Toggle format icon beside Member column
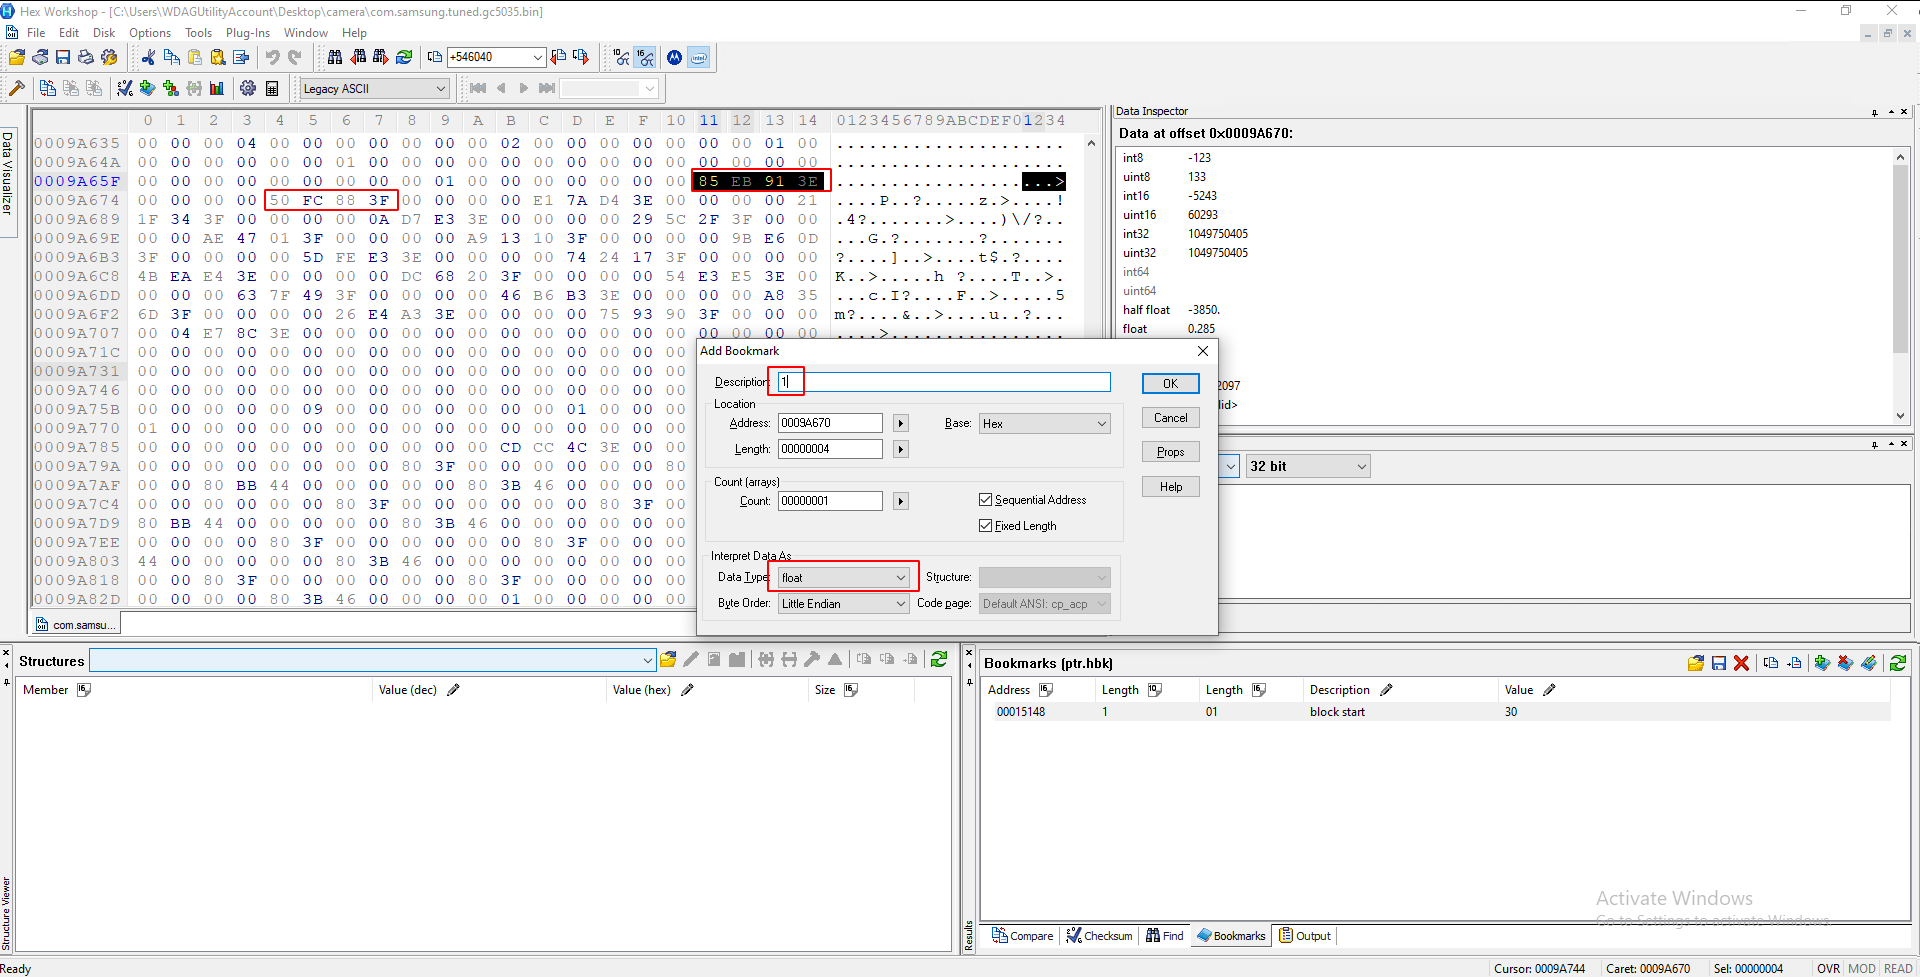 (x=84, y=690)
